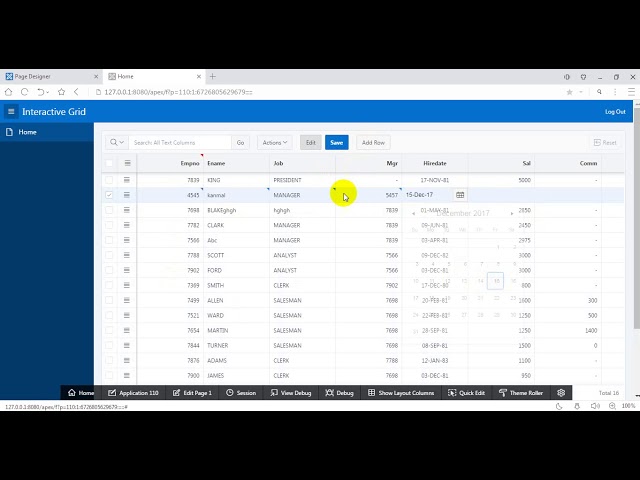
Task: Open the row actions menu for SCOTT
Action: [127, 255]
